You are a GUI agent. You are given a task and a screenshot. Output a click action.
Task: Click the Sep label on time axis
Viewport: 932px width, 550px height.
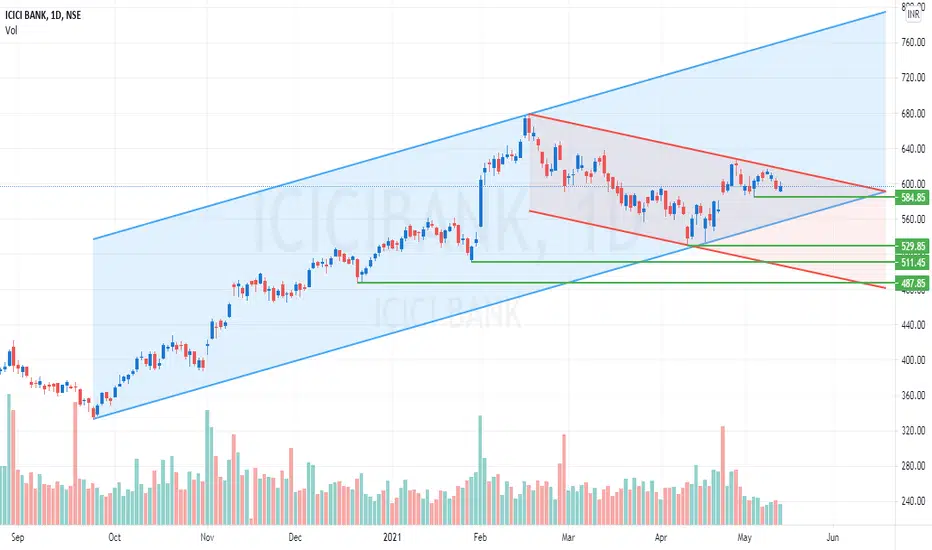[x=18, y=538]
